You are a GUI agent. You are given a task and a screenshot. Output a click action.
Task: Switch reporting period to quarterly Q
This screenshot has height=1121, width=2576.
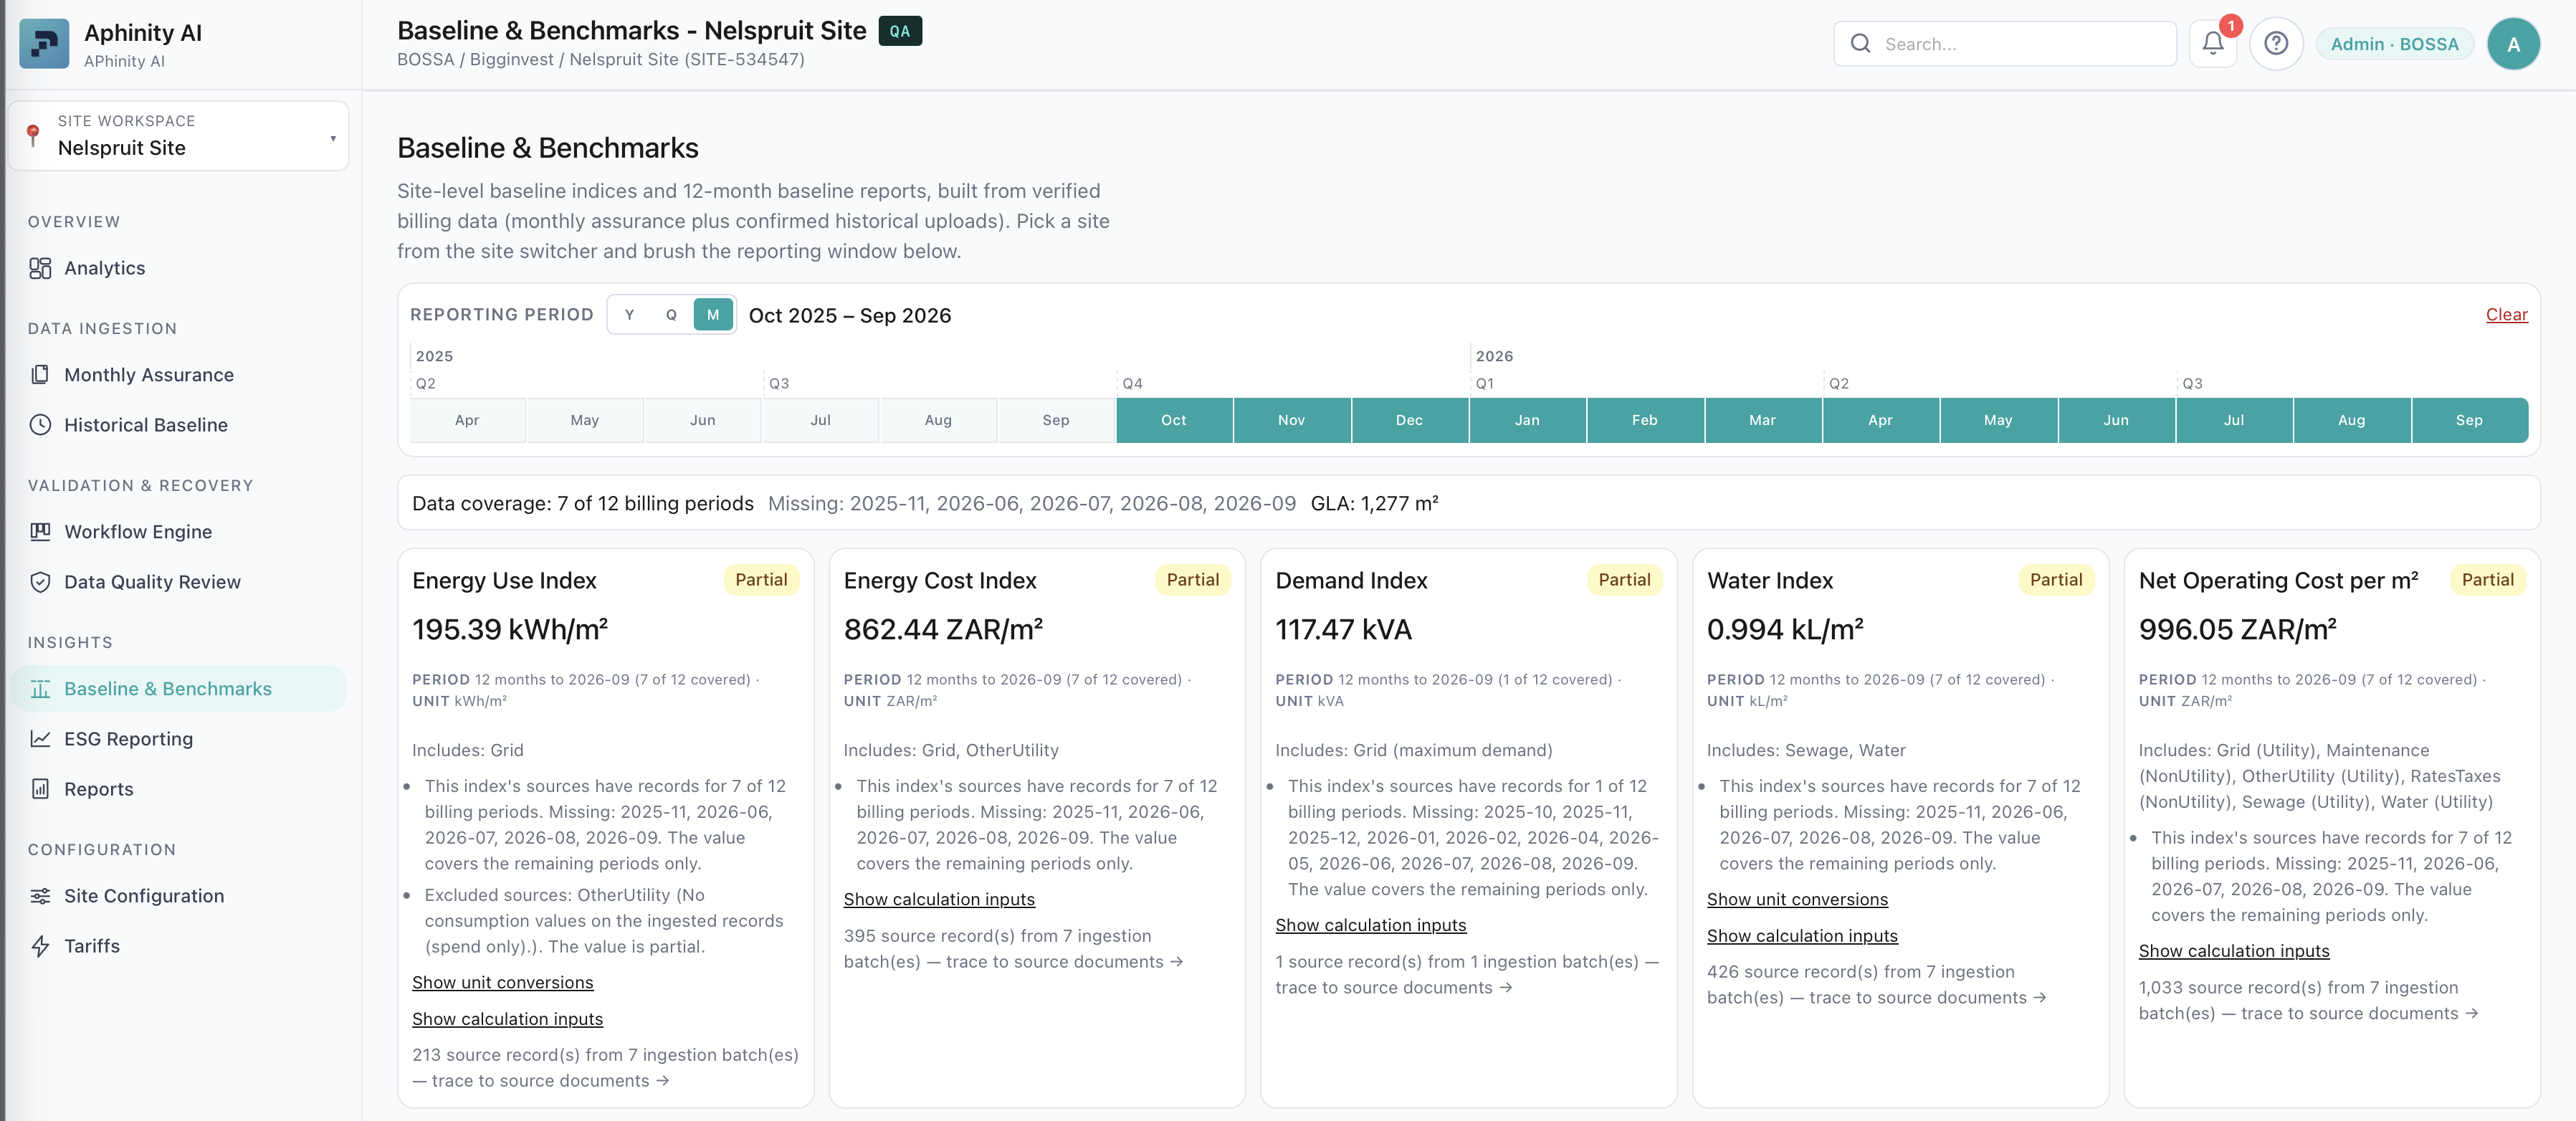(671, 315)
